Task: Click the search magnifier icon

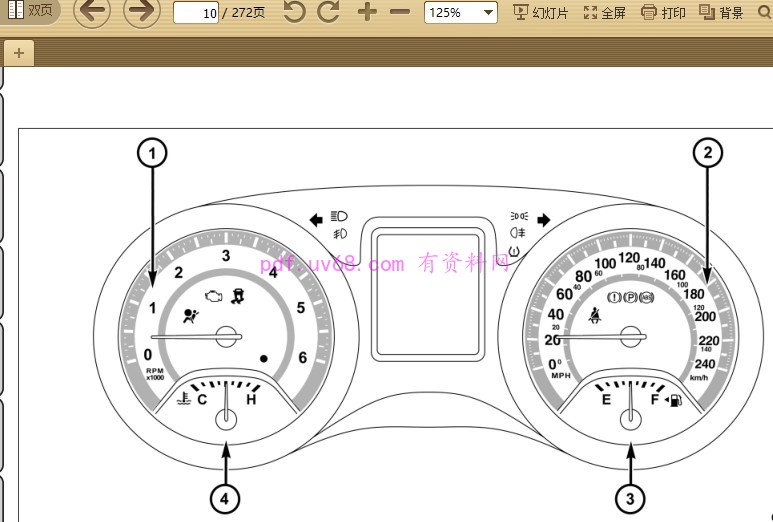Action: click(x=765, y=13)
